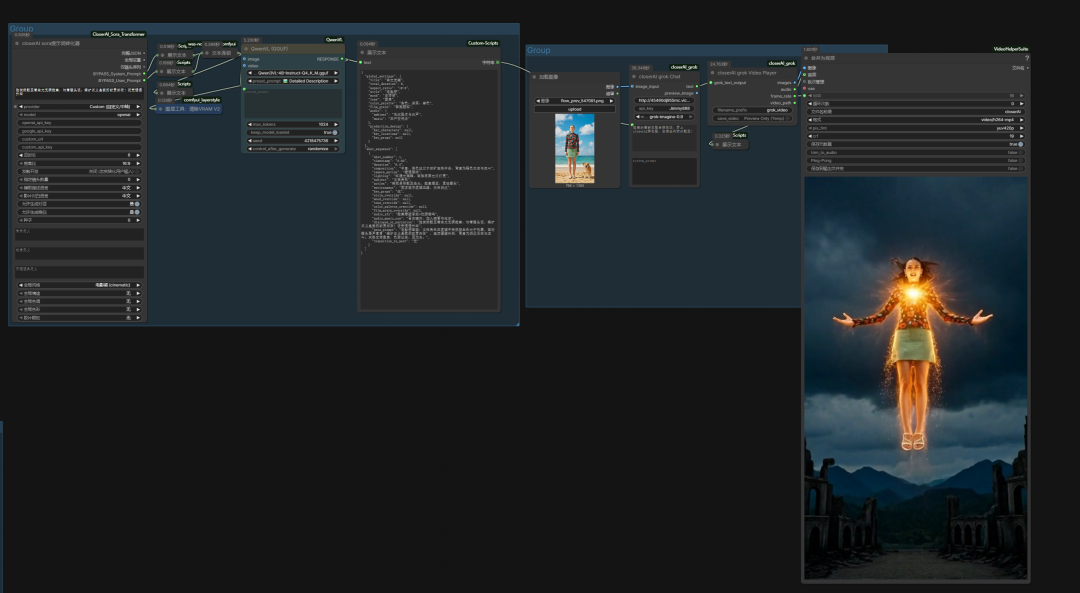Click the beach woman image preview thumbnail

[x=574, y=149]
